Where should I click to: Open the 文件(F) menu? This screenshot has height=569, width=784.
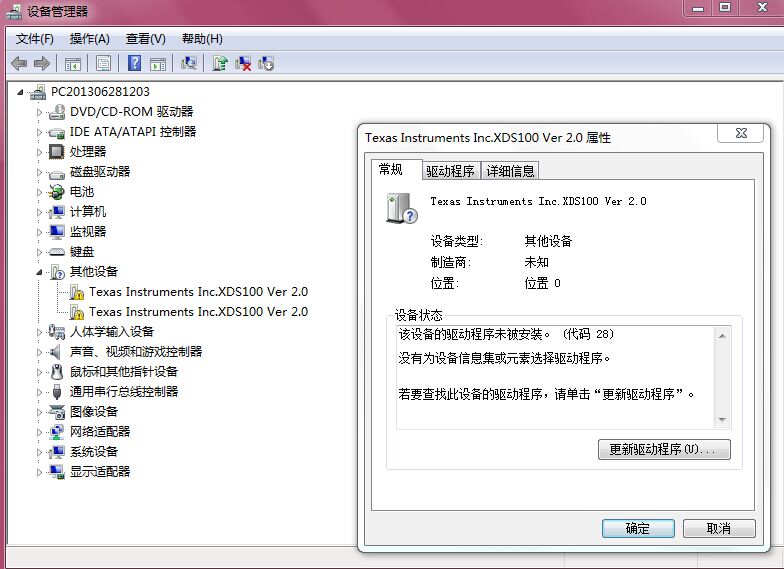pyautogui.click(x=34, y=38)
